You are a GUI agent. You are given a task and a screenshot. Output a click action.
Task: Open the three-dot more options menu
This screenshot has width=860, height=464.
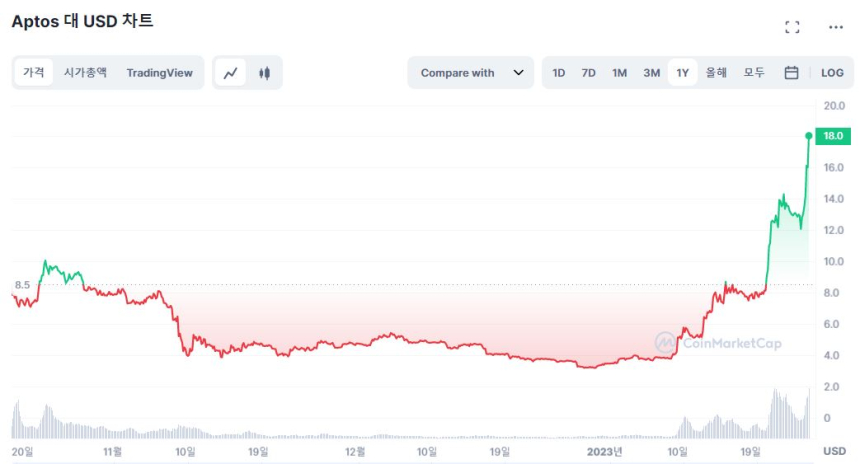[x=835, y=27]
